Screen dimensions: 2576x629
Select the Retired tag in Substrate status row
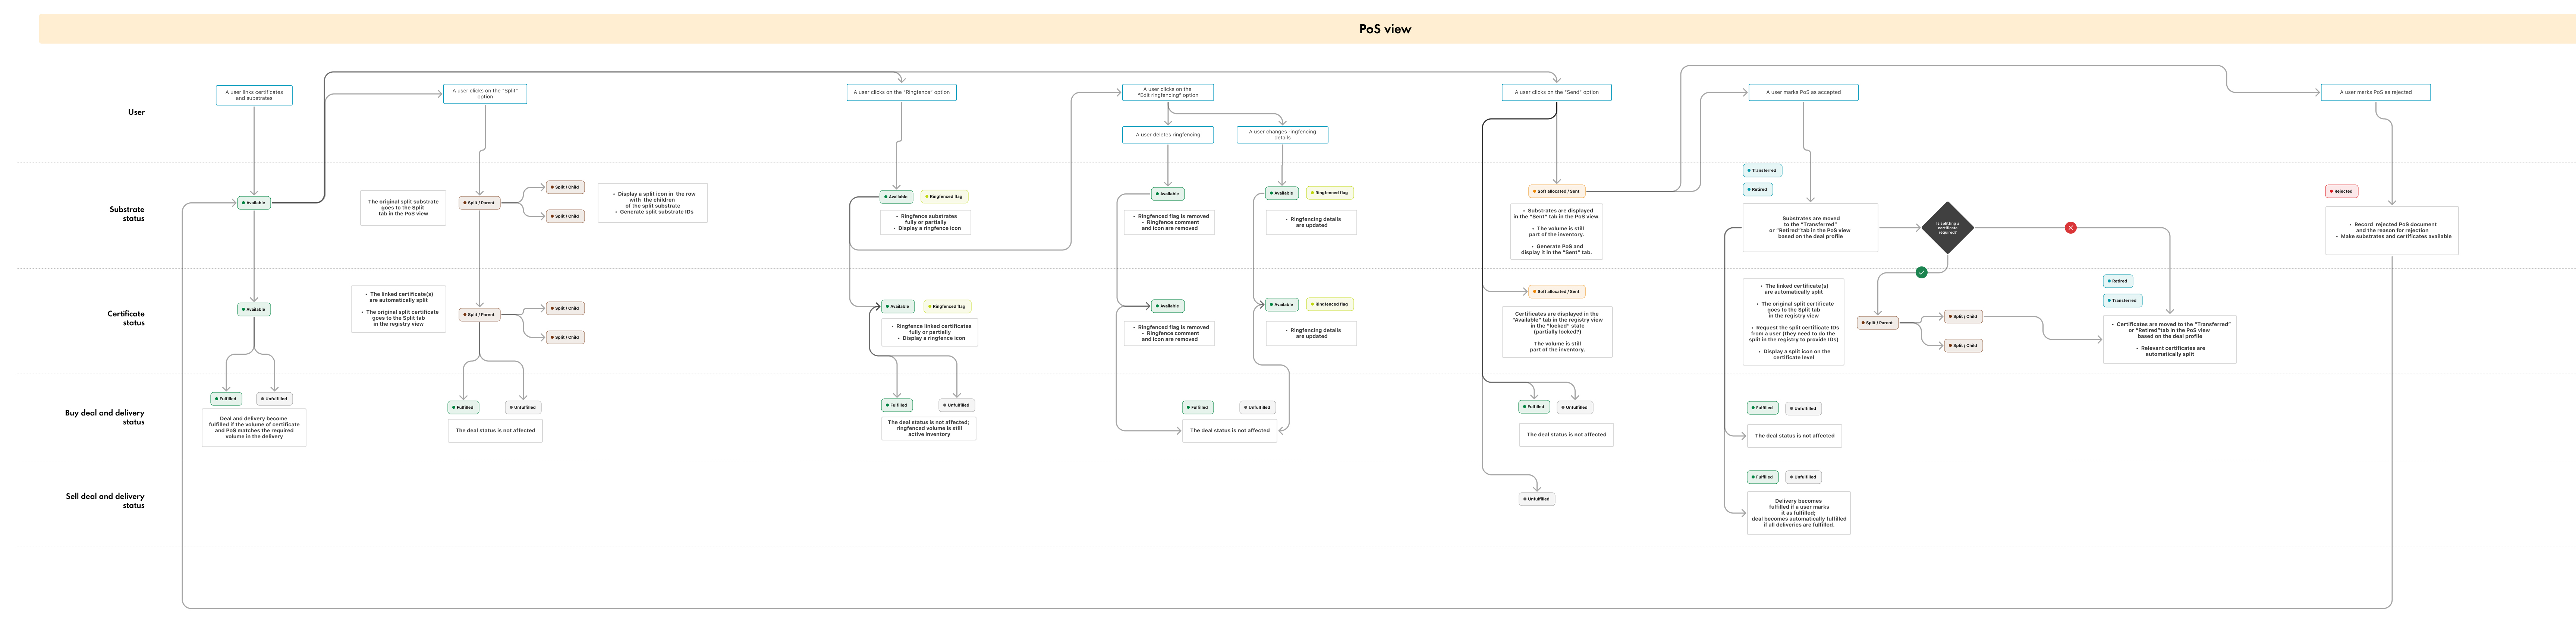pos(1758,189)
